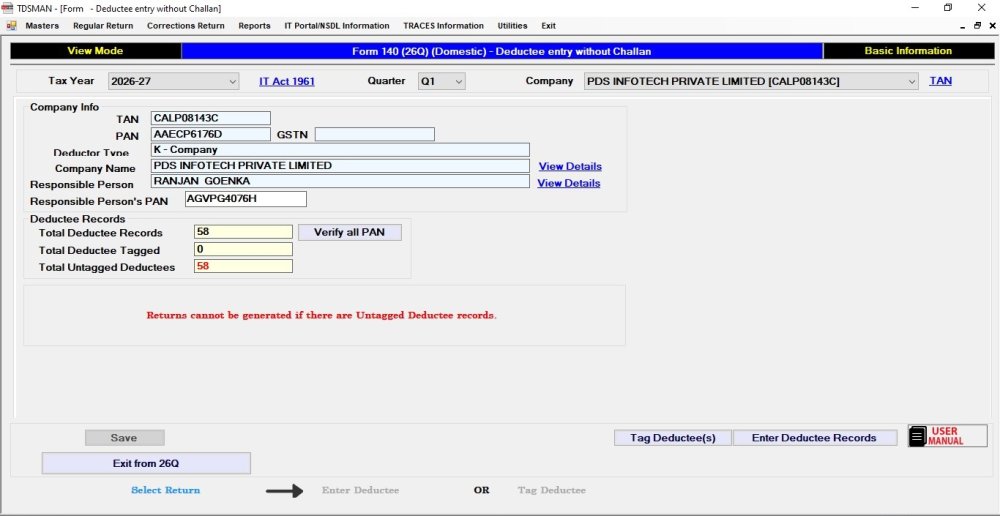Click Enter Deductee Records button
Image resolution: width=1000 pixels, height=516 pixels.
pyautogui.click(x=814, y=438)
